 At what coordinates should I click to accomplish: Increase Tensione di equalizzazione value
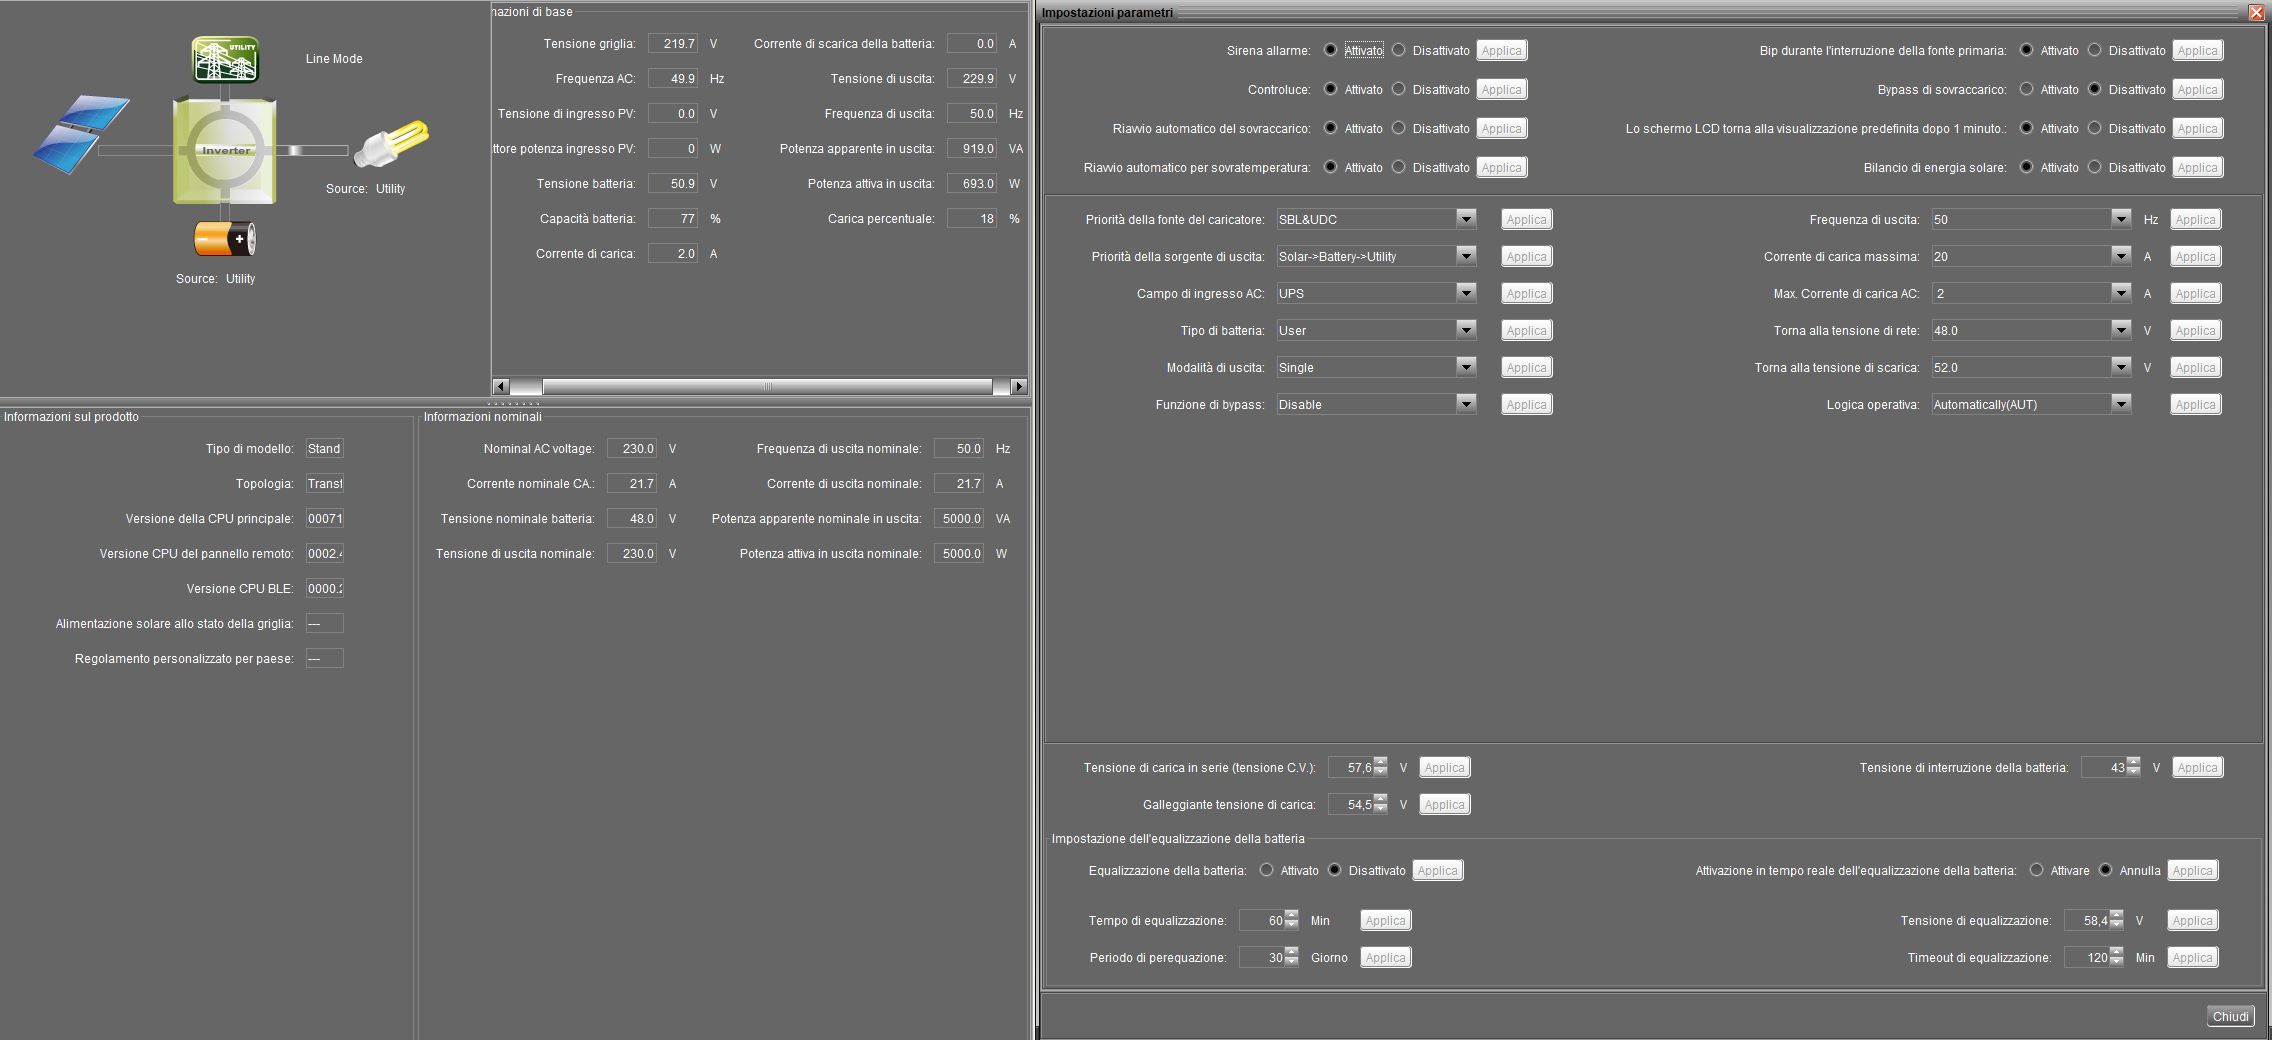2117,915
